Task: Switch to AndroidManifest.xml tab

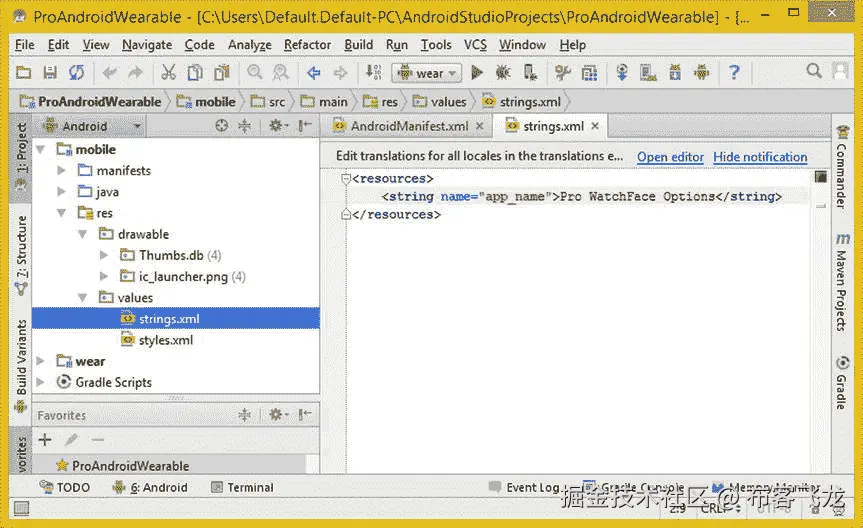Action: pyautogui.click(x=409, y=126)
